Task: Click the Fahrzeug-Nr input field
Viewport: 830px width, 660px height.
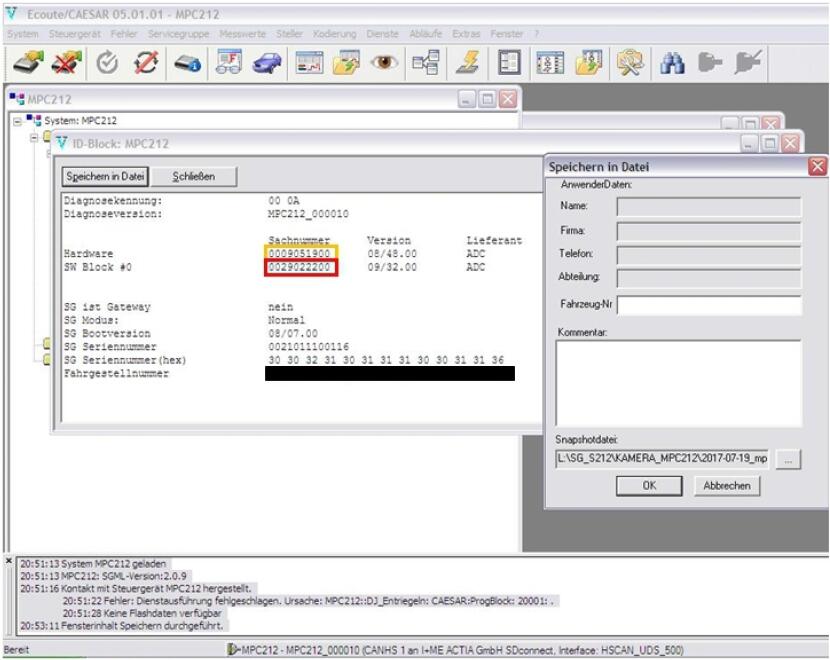Action: tap(709, 305)
